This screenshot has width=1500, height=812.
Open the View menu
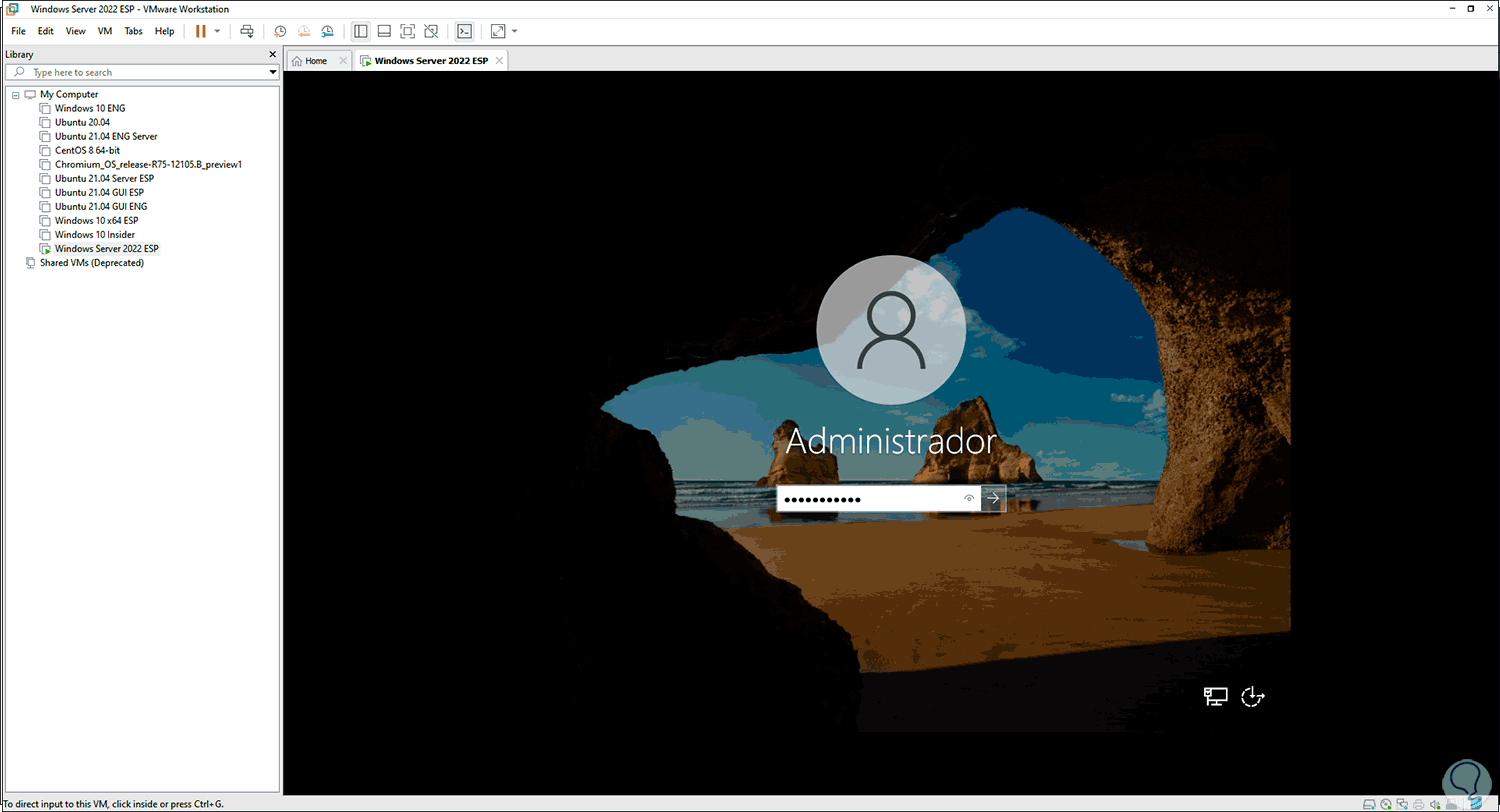pyautogui.click(x=76, y=31)
